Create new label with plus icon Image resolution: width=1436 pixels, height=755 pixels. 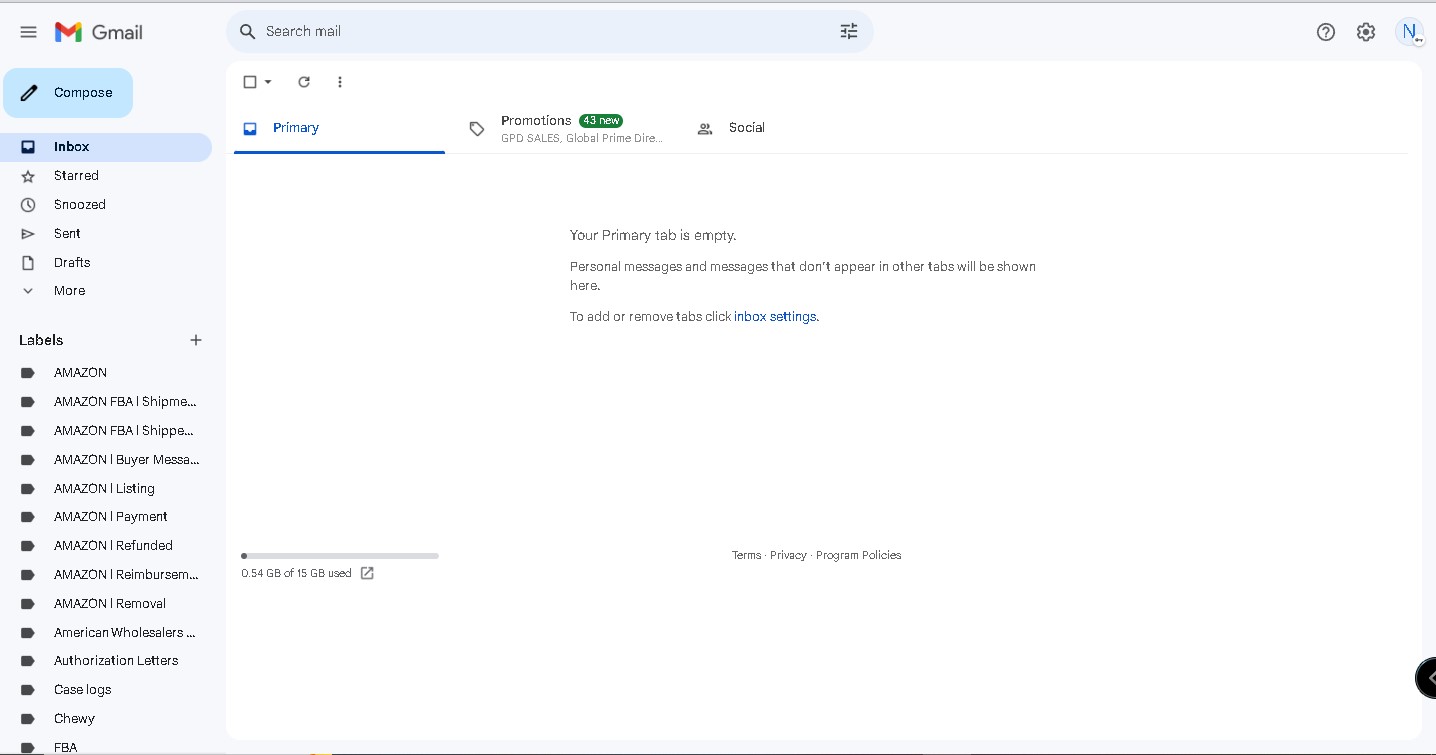pyautogui.click(x=196, y=340)
